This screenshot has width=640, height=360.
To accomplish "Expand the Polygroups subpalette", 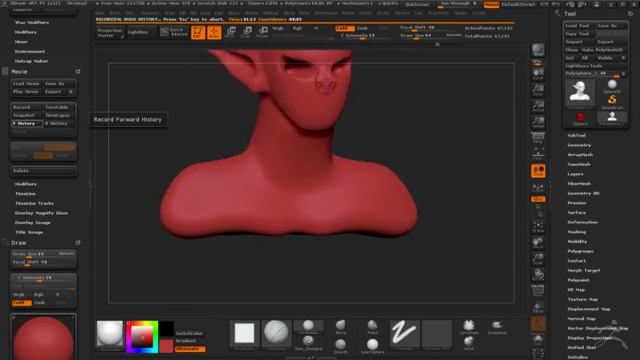I will (x=580, y=251).
